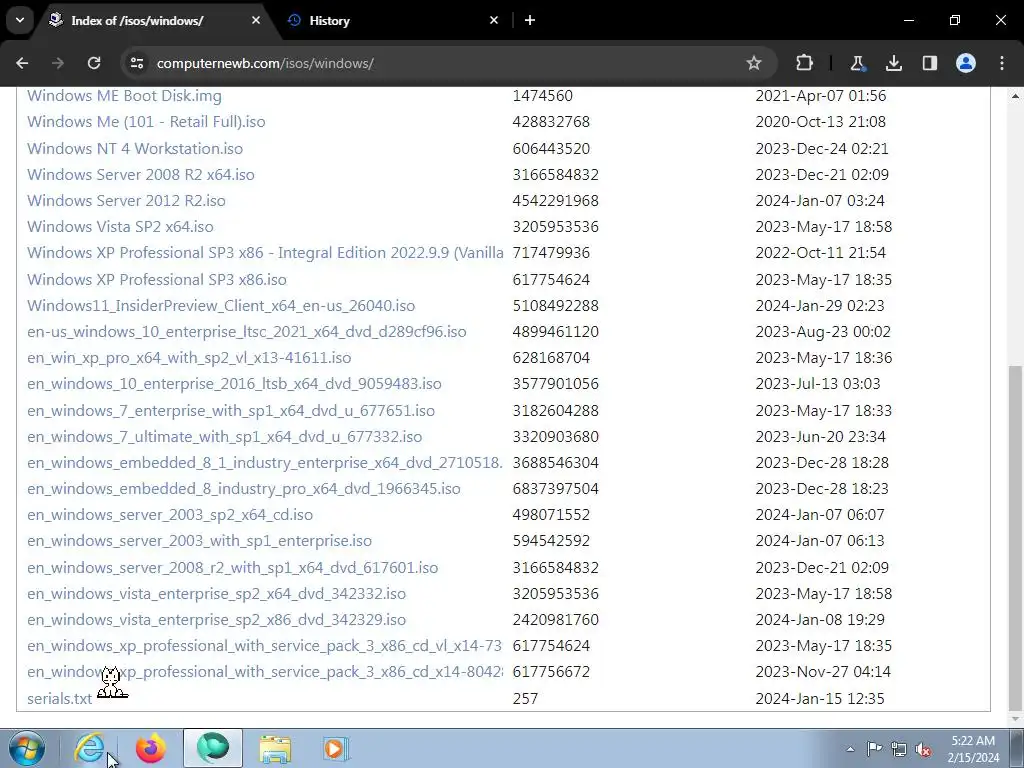Viewport: 1024px width, 768px height.
Task: Expand the tab search dropdown arrow
Action: tap(20, 20)
